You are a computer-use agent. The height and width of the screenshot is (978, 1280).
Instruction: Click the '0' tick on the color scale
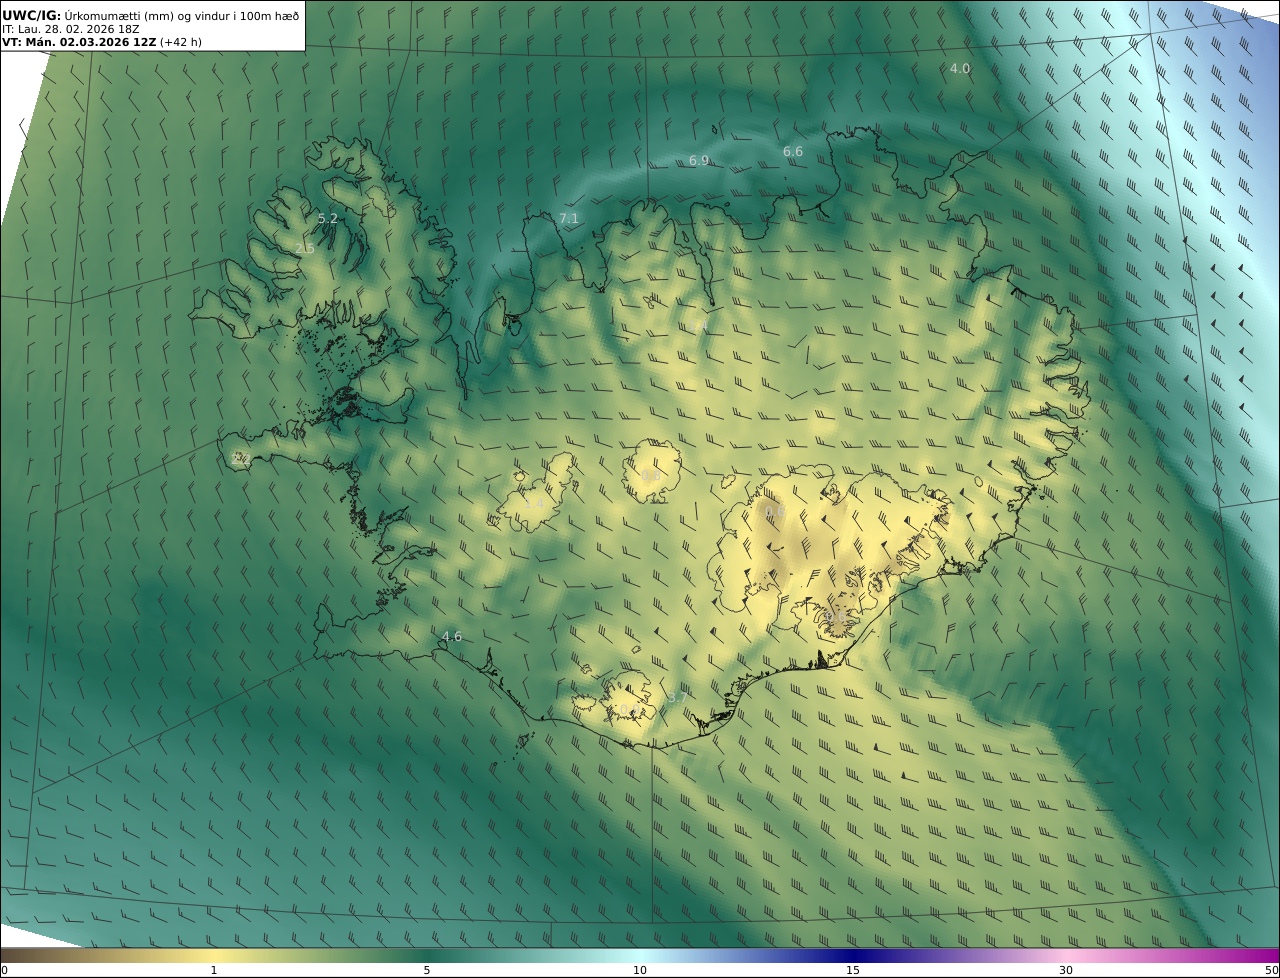(4, 971)
